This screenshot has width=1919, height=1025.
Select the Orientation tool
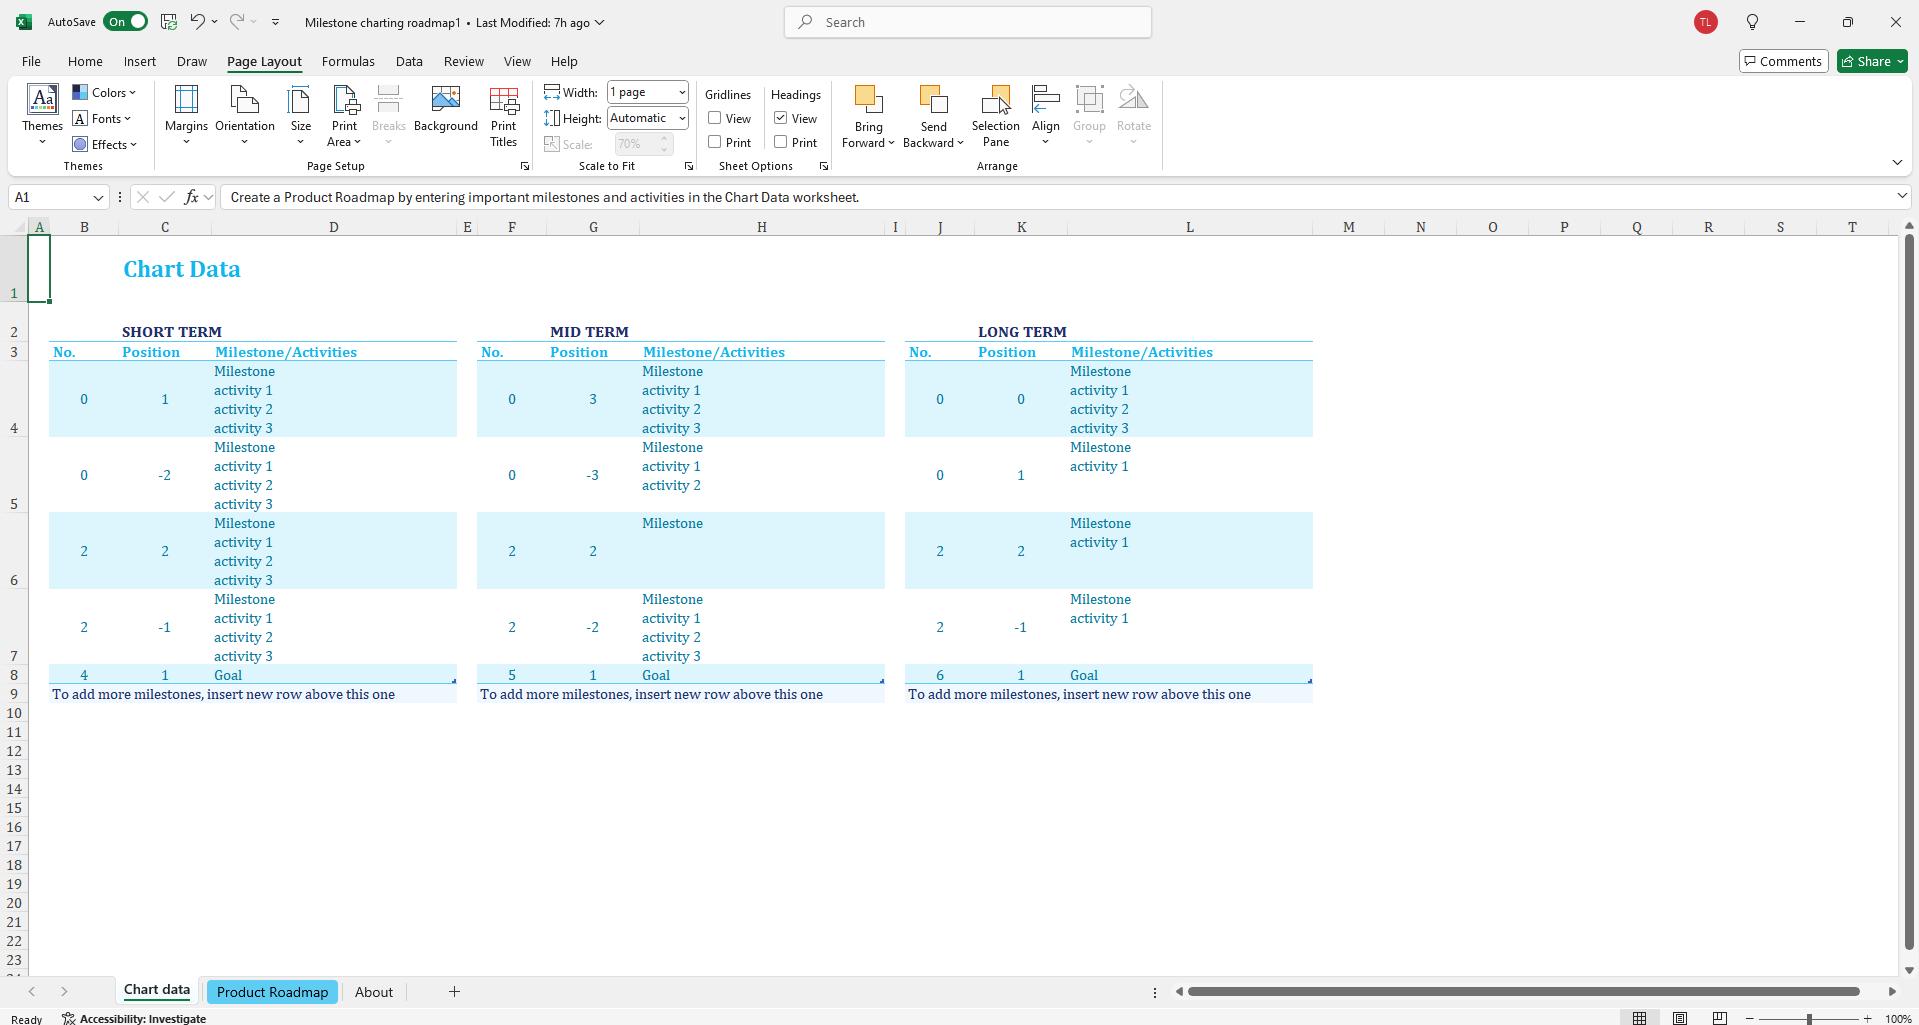[x=244, y=112]
